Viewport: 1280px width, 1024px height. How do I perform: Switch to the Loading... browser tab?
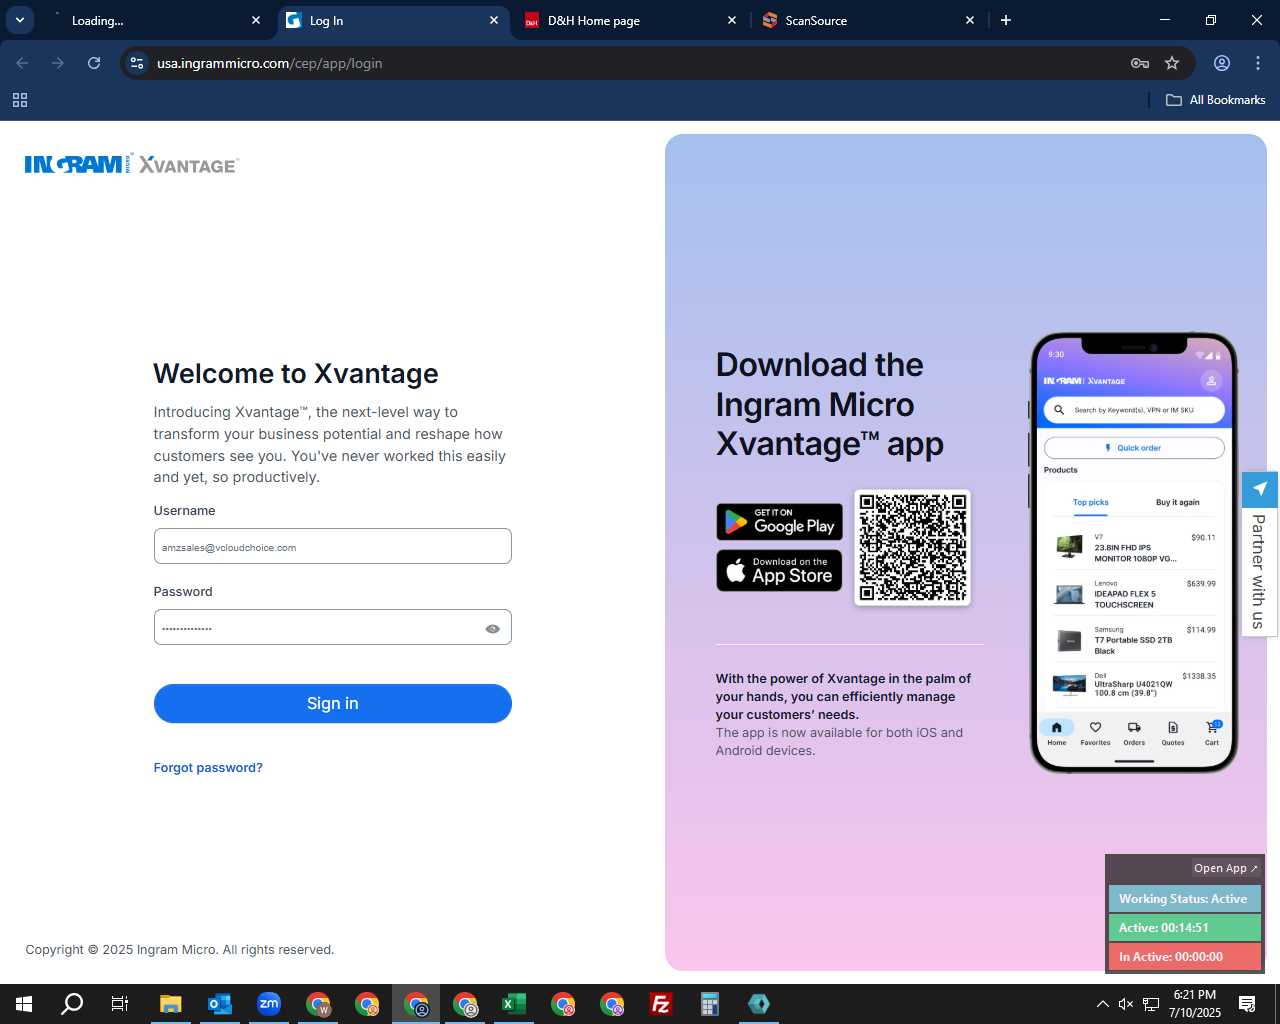coord(150,21)
